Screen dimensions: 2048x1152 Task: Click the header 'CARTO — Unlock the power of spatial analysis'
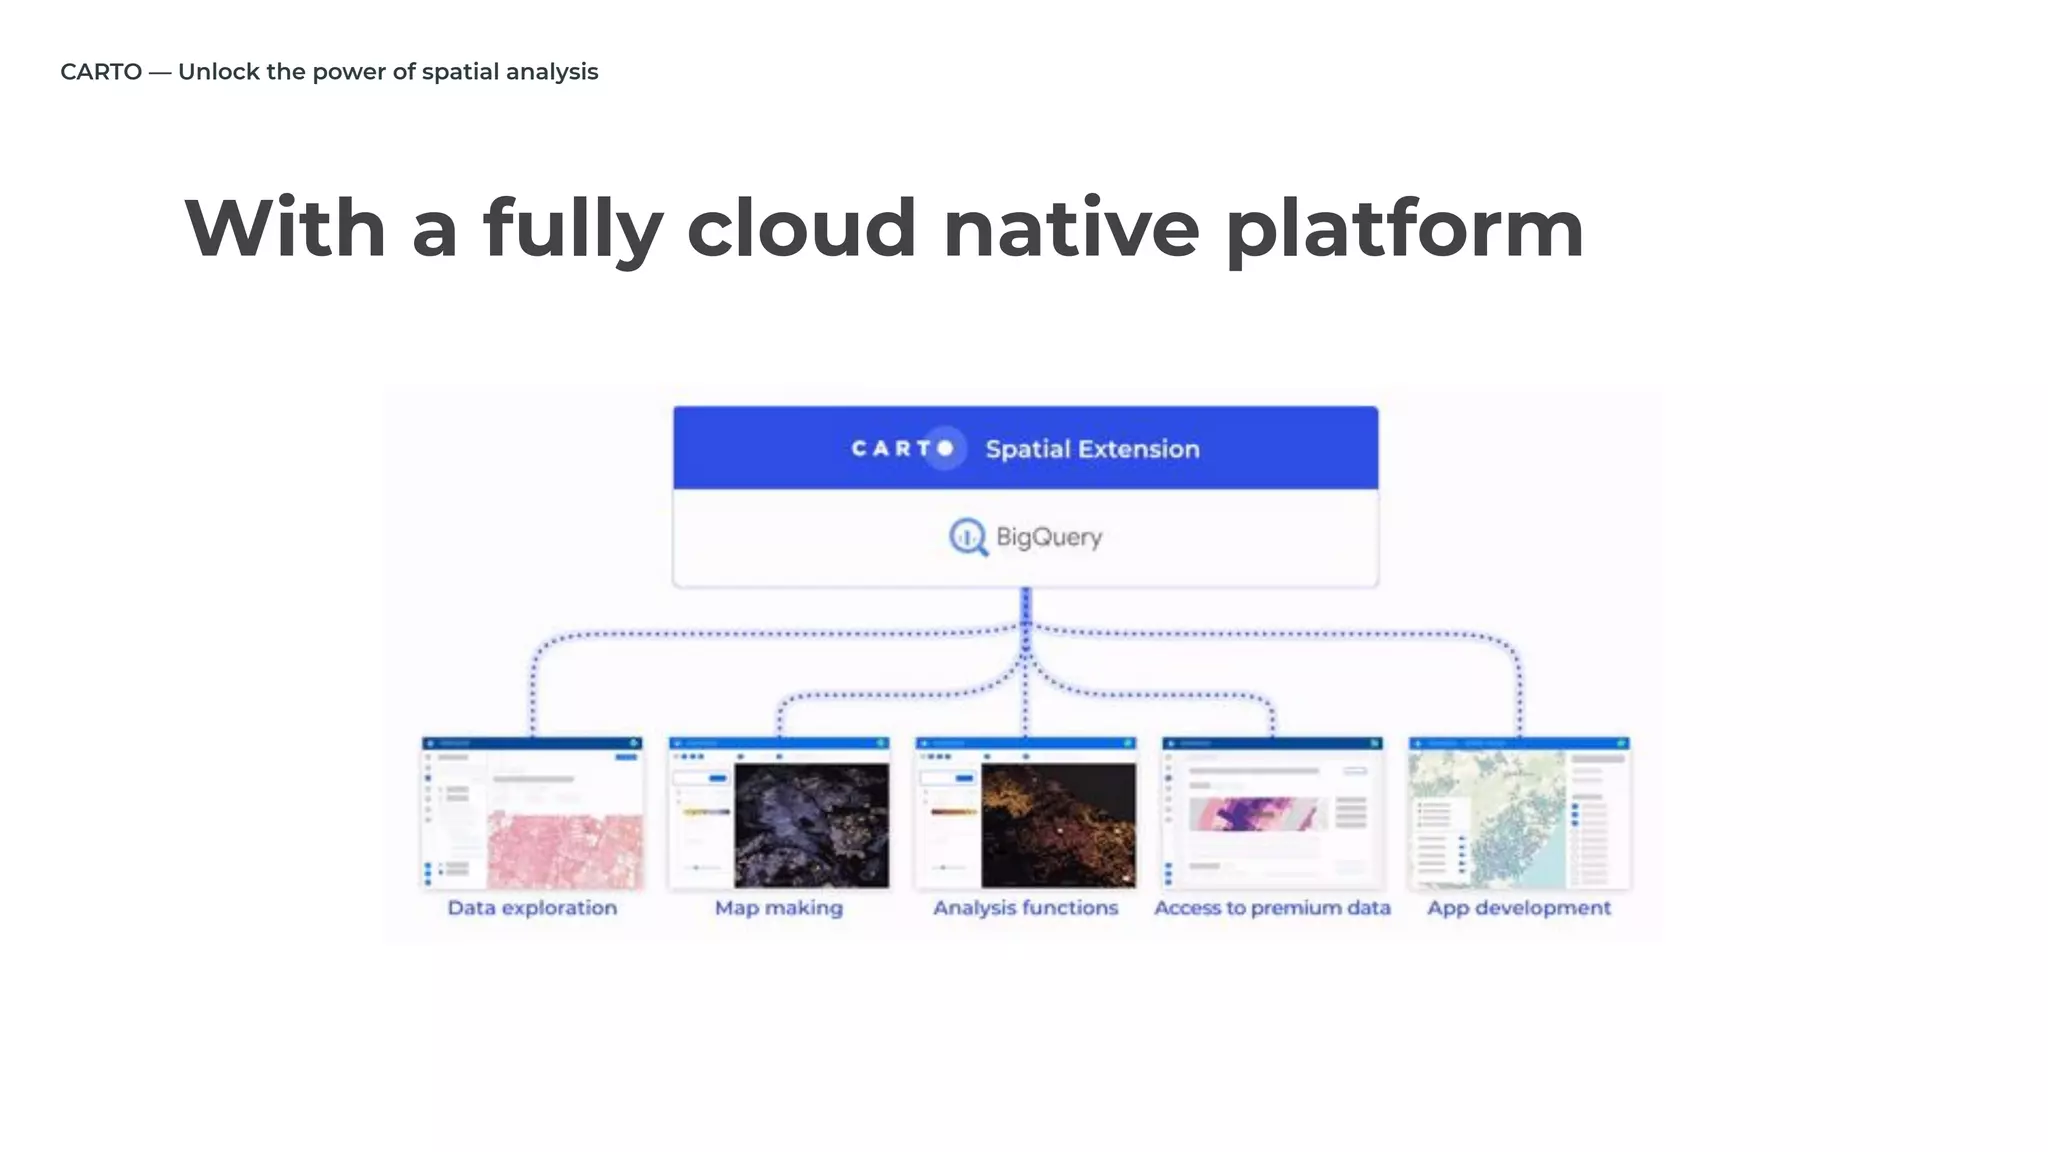(329, 72)
